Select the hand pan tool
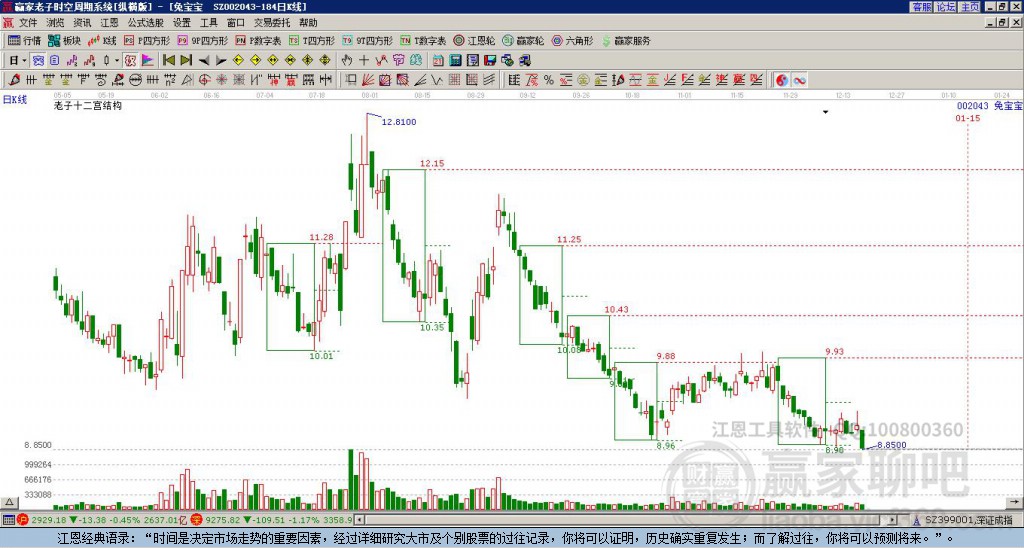1024x548 pixels. click(346, 61)
